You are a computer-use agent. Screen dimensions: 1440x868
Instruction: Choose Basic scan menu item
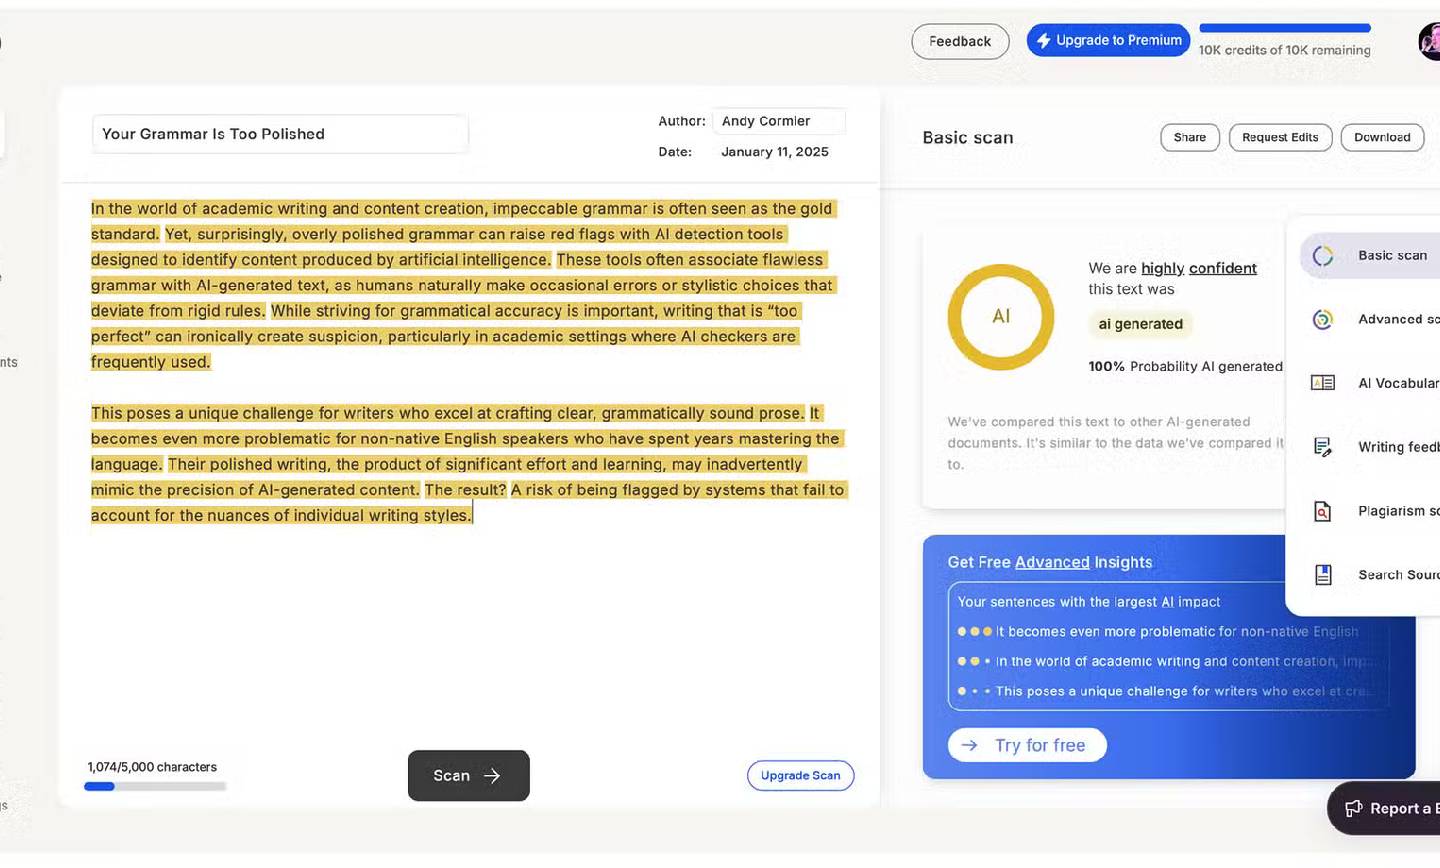tap(1370, 256)
